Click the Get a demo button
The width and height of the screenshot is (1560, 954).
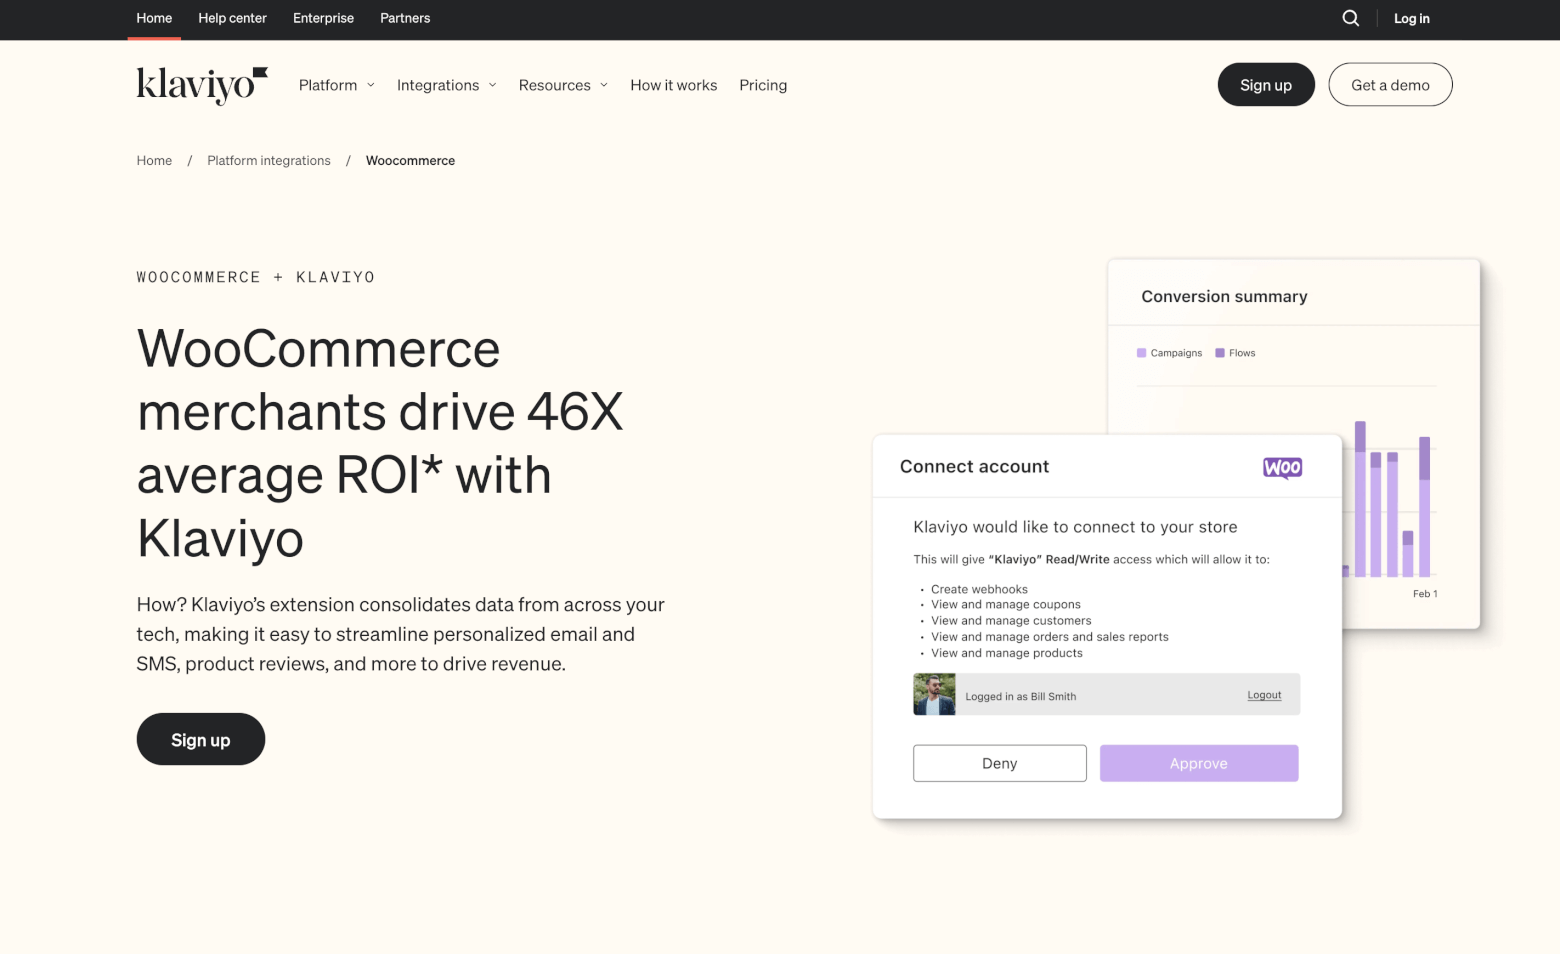coord(1390,85)
